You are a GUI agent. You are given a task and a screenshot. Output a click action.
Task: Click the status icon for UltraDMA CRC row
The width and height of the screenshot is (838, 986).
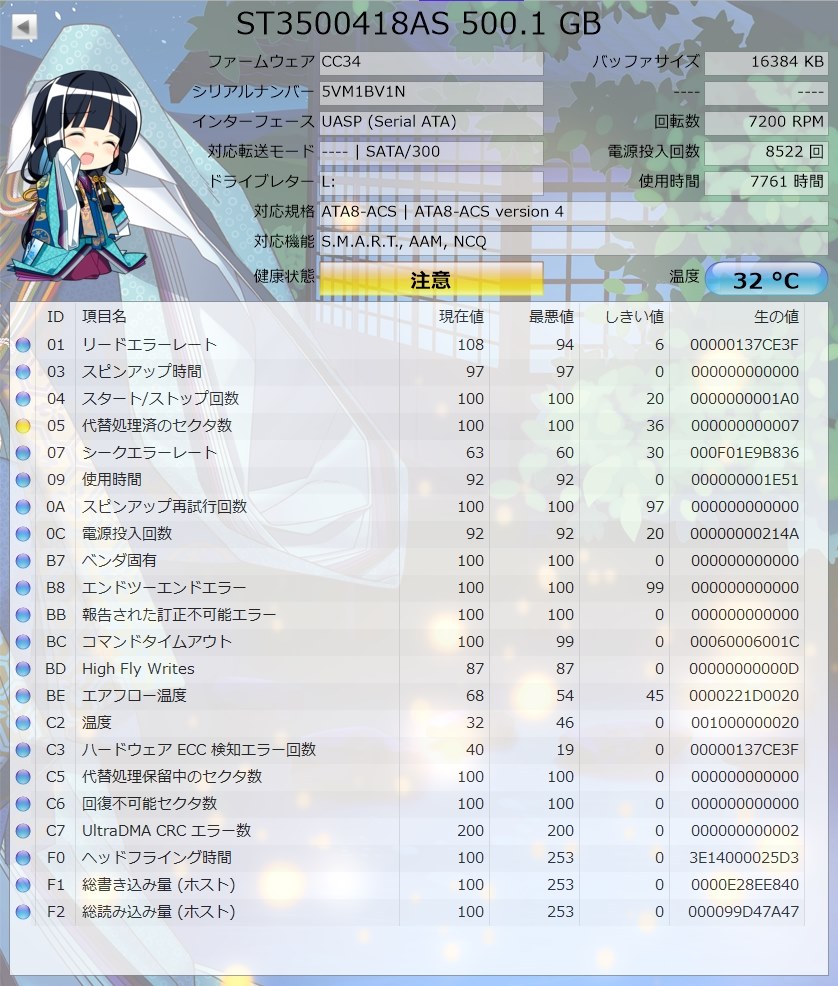pyautogui.click(x=23, y=831)
